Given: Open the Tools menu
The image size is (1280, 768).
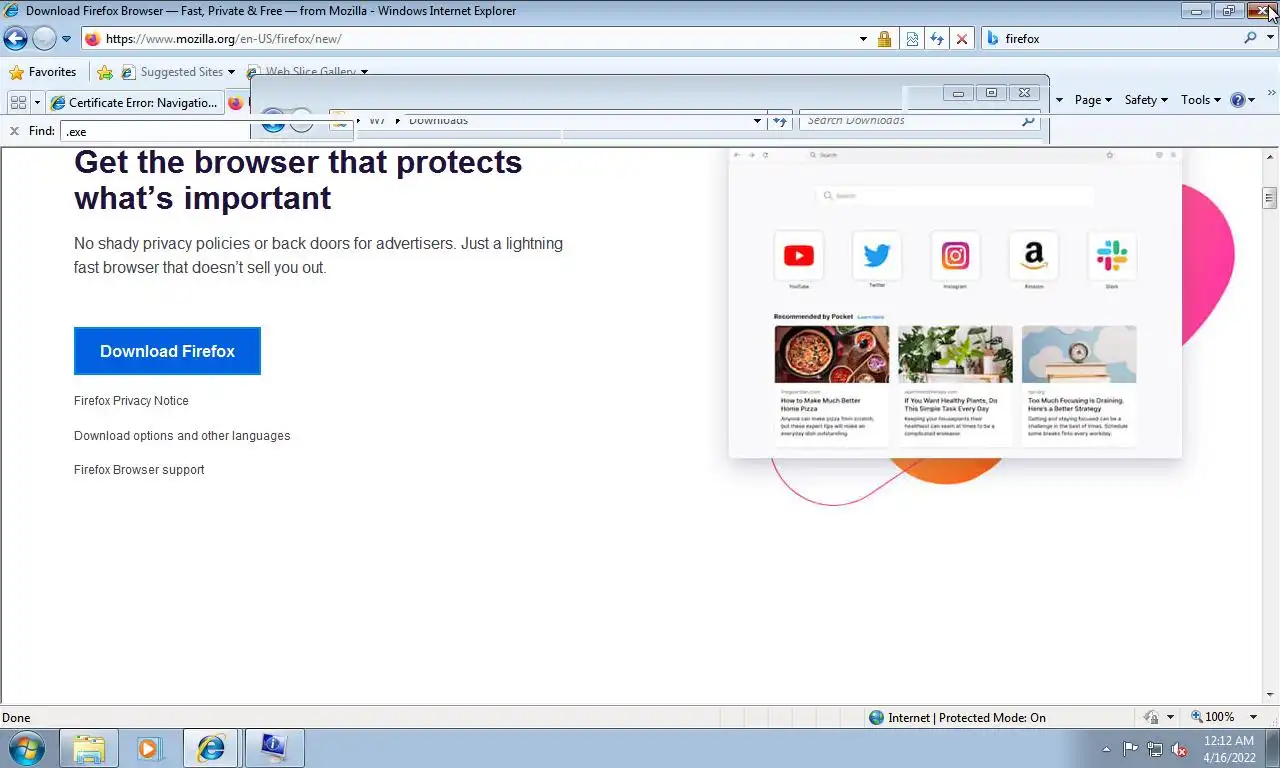Looking at the screenshot, I should pos(1201,100).
